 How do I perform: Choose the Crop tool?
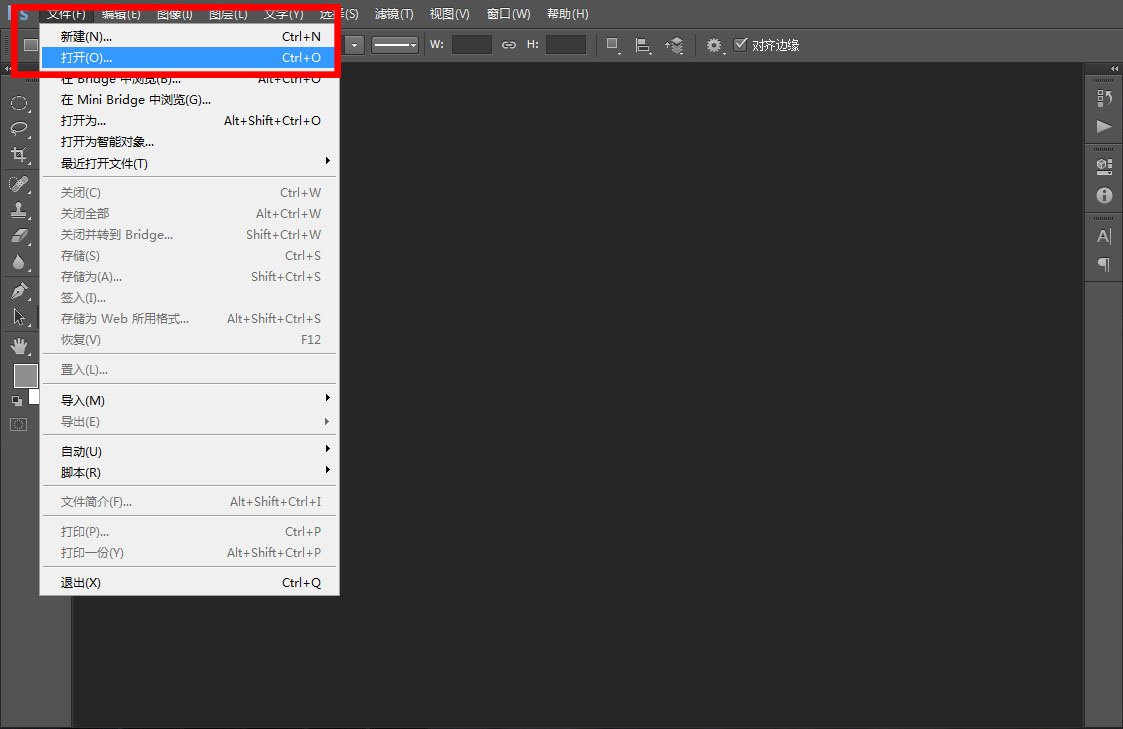(x=19, y=154)
